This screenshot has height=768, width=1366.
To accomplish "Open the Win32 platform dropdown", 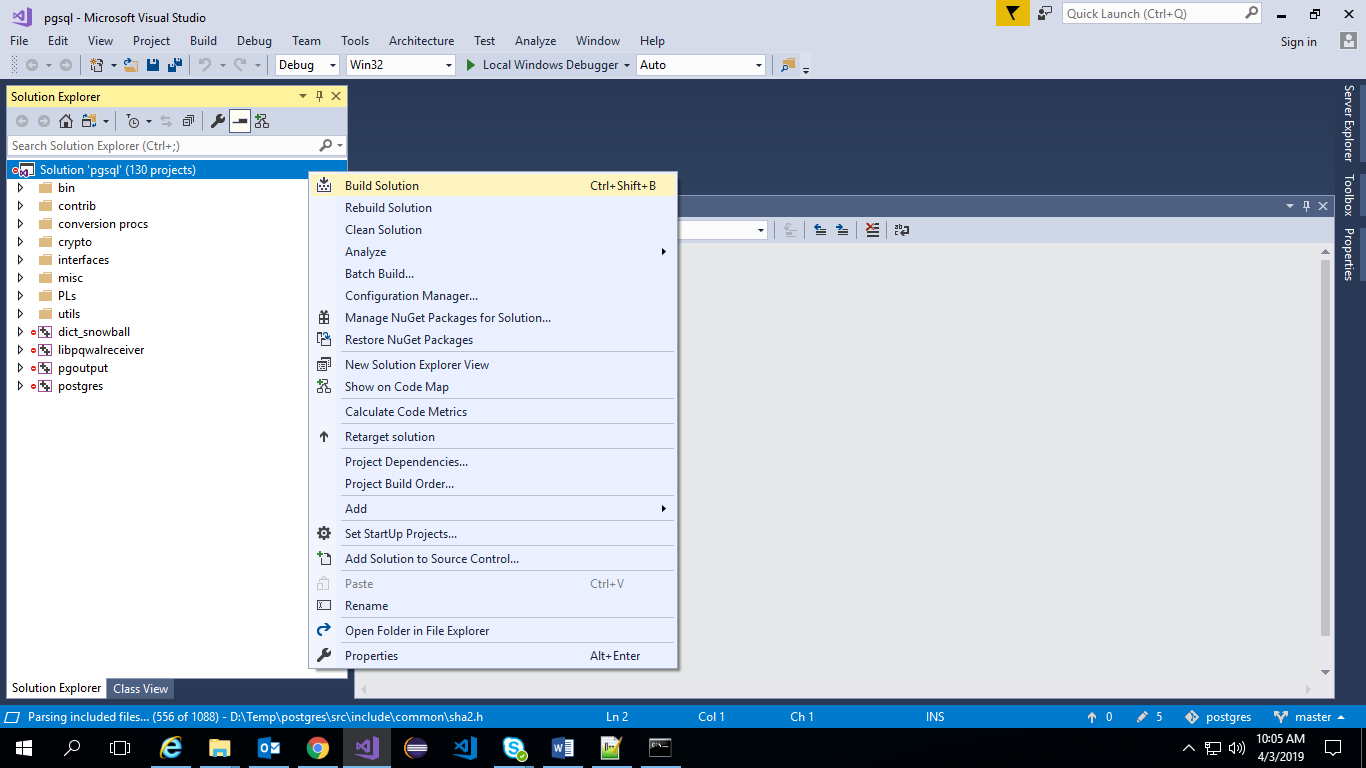I will (x=400, y=65).
